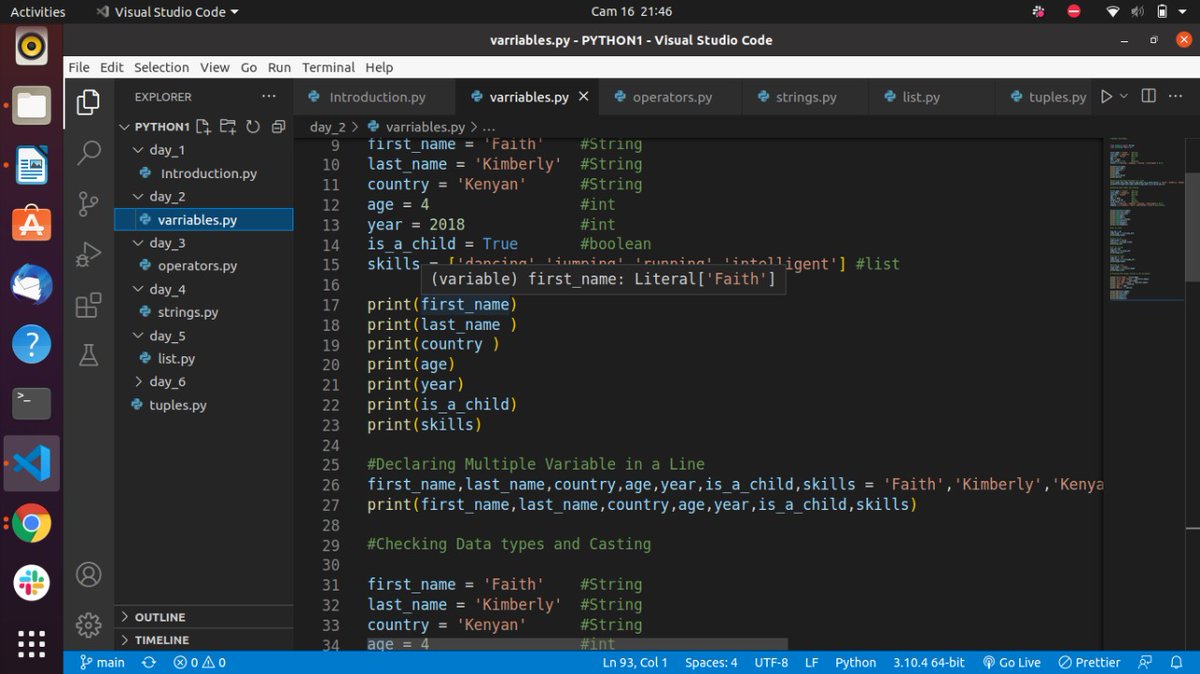Open the Manage gear menu
1200x674 pixels.
[x=89, y=625]
